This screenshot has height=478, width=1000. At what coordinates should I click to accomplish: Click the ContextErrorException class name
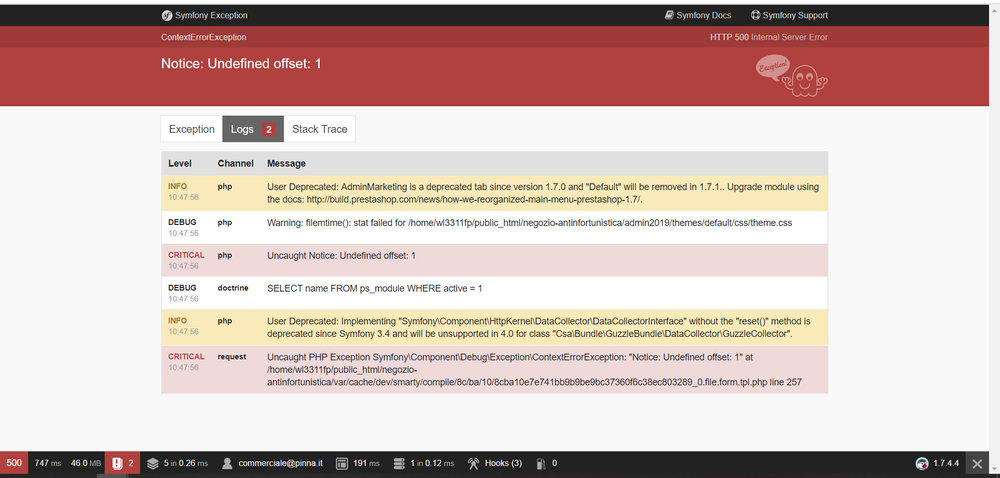point(203,38)
